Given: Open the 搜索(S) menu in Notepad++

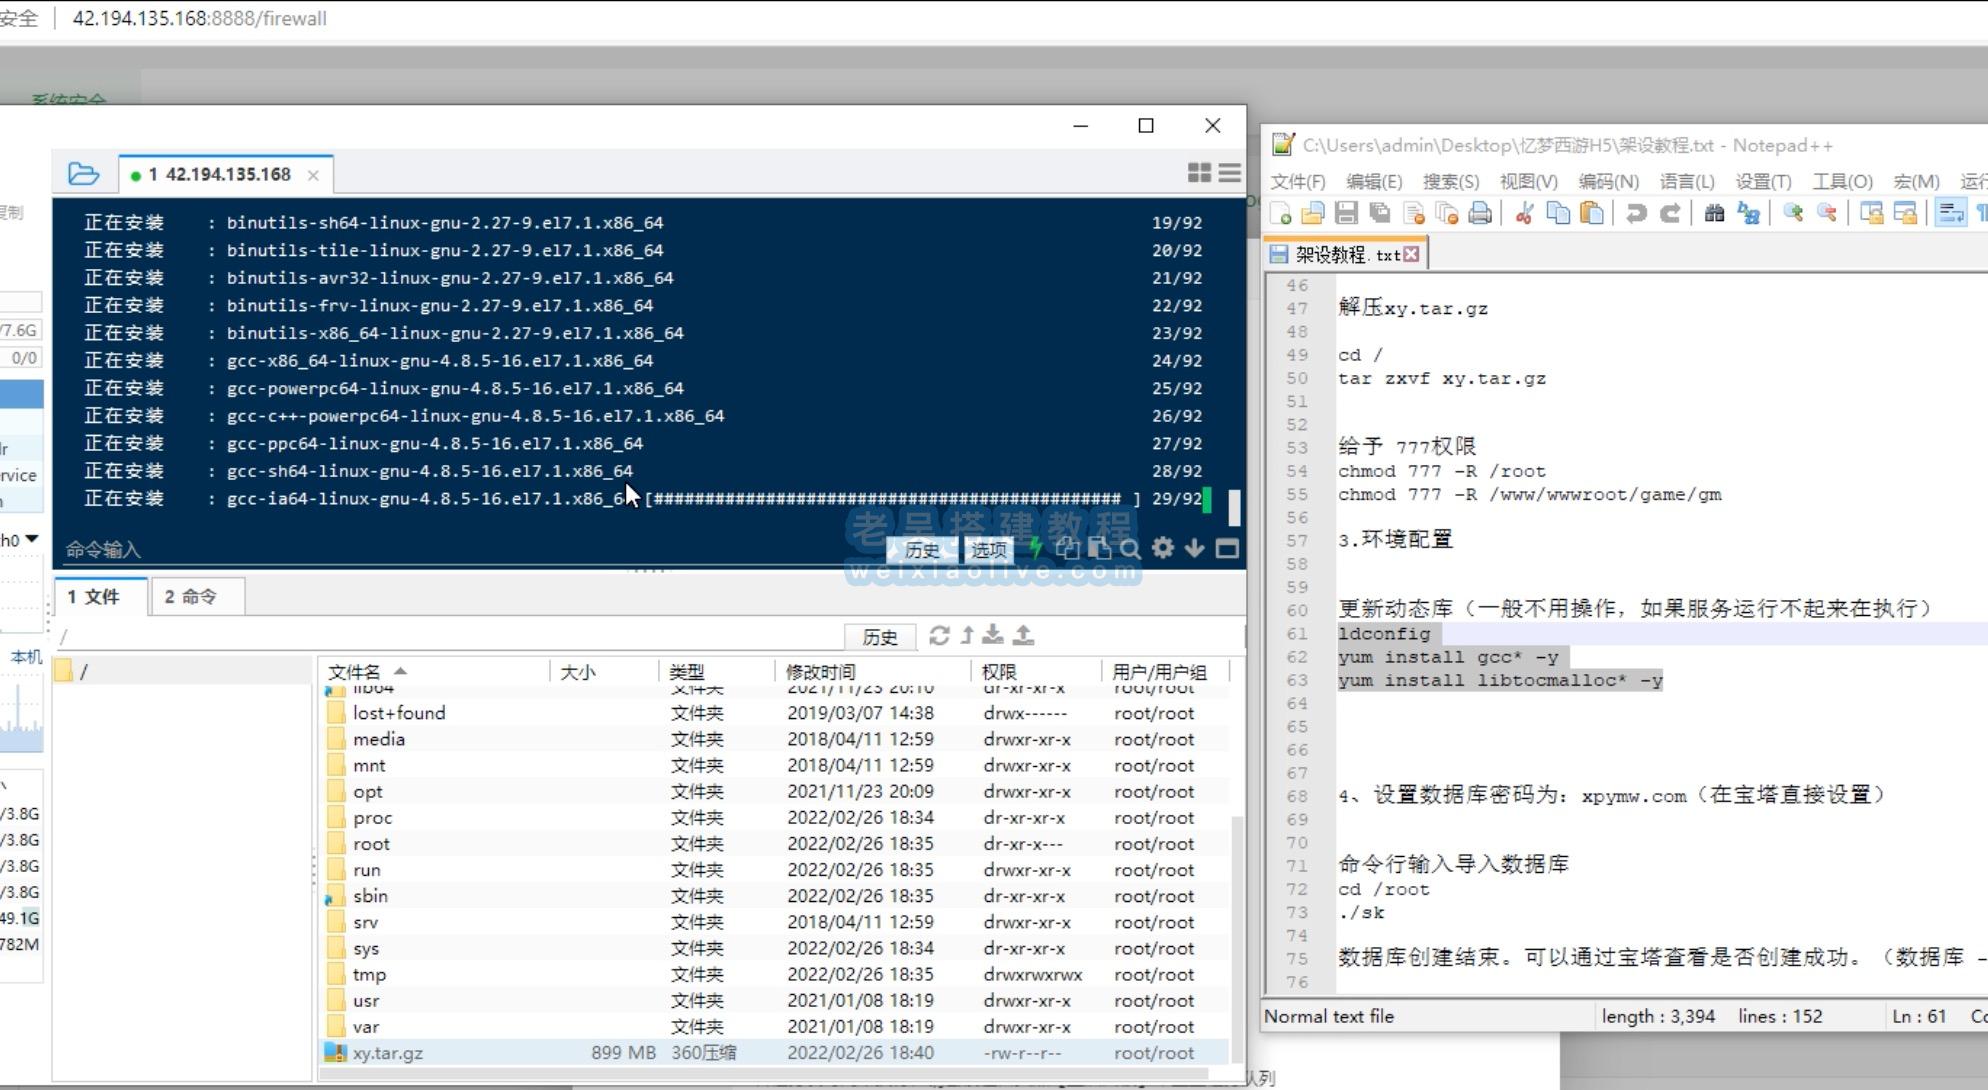Looking at the screenshot, I should click(x=1451, y=181).
